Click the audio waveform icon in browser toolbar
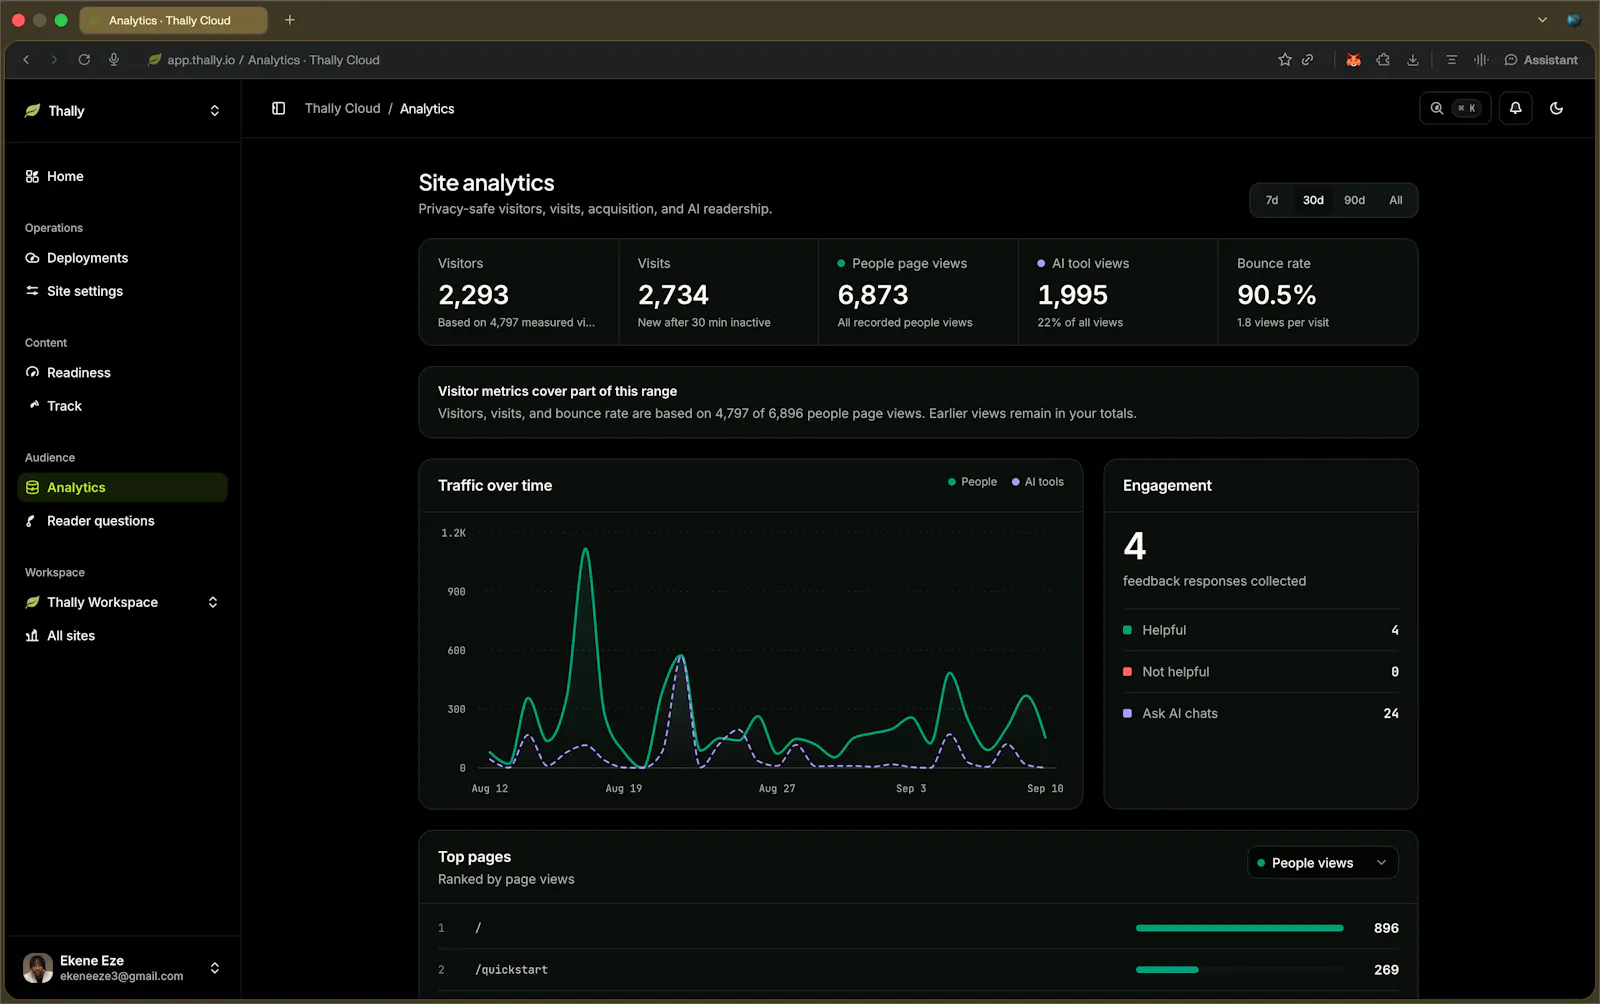Image resolution: width=1600 pixels, height=1004 pixels. click(x=1481, y=60)
